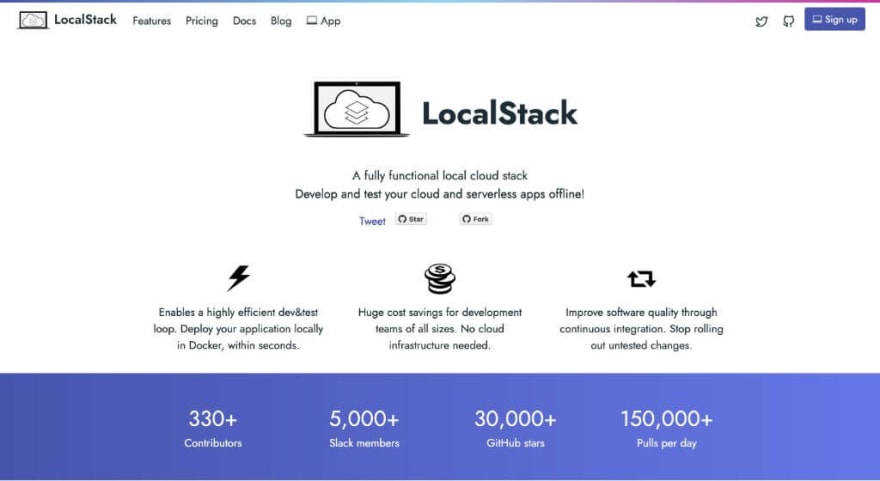Open the Docs navigation link
This screenshot has height=481, width=880.
pyautogui.click(x=244, y=21)
